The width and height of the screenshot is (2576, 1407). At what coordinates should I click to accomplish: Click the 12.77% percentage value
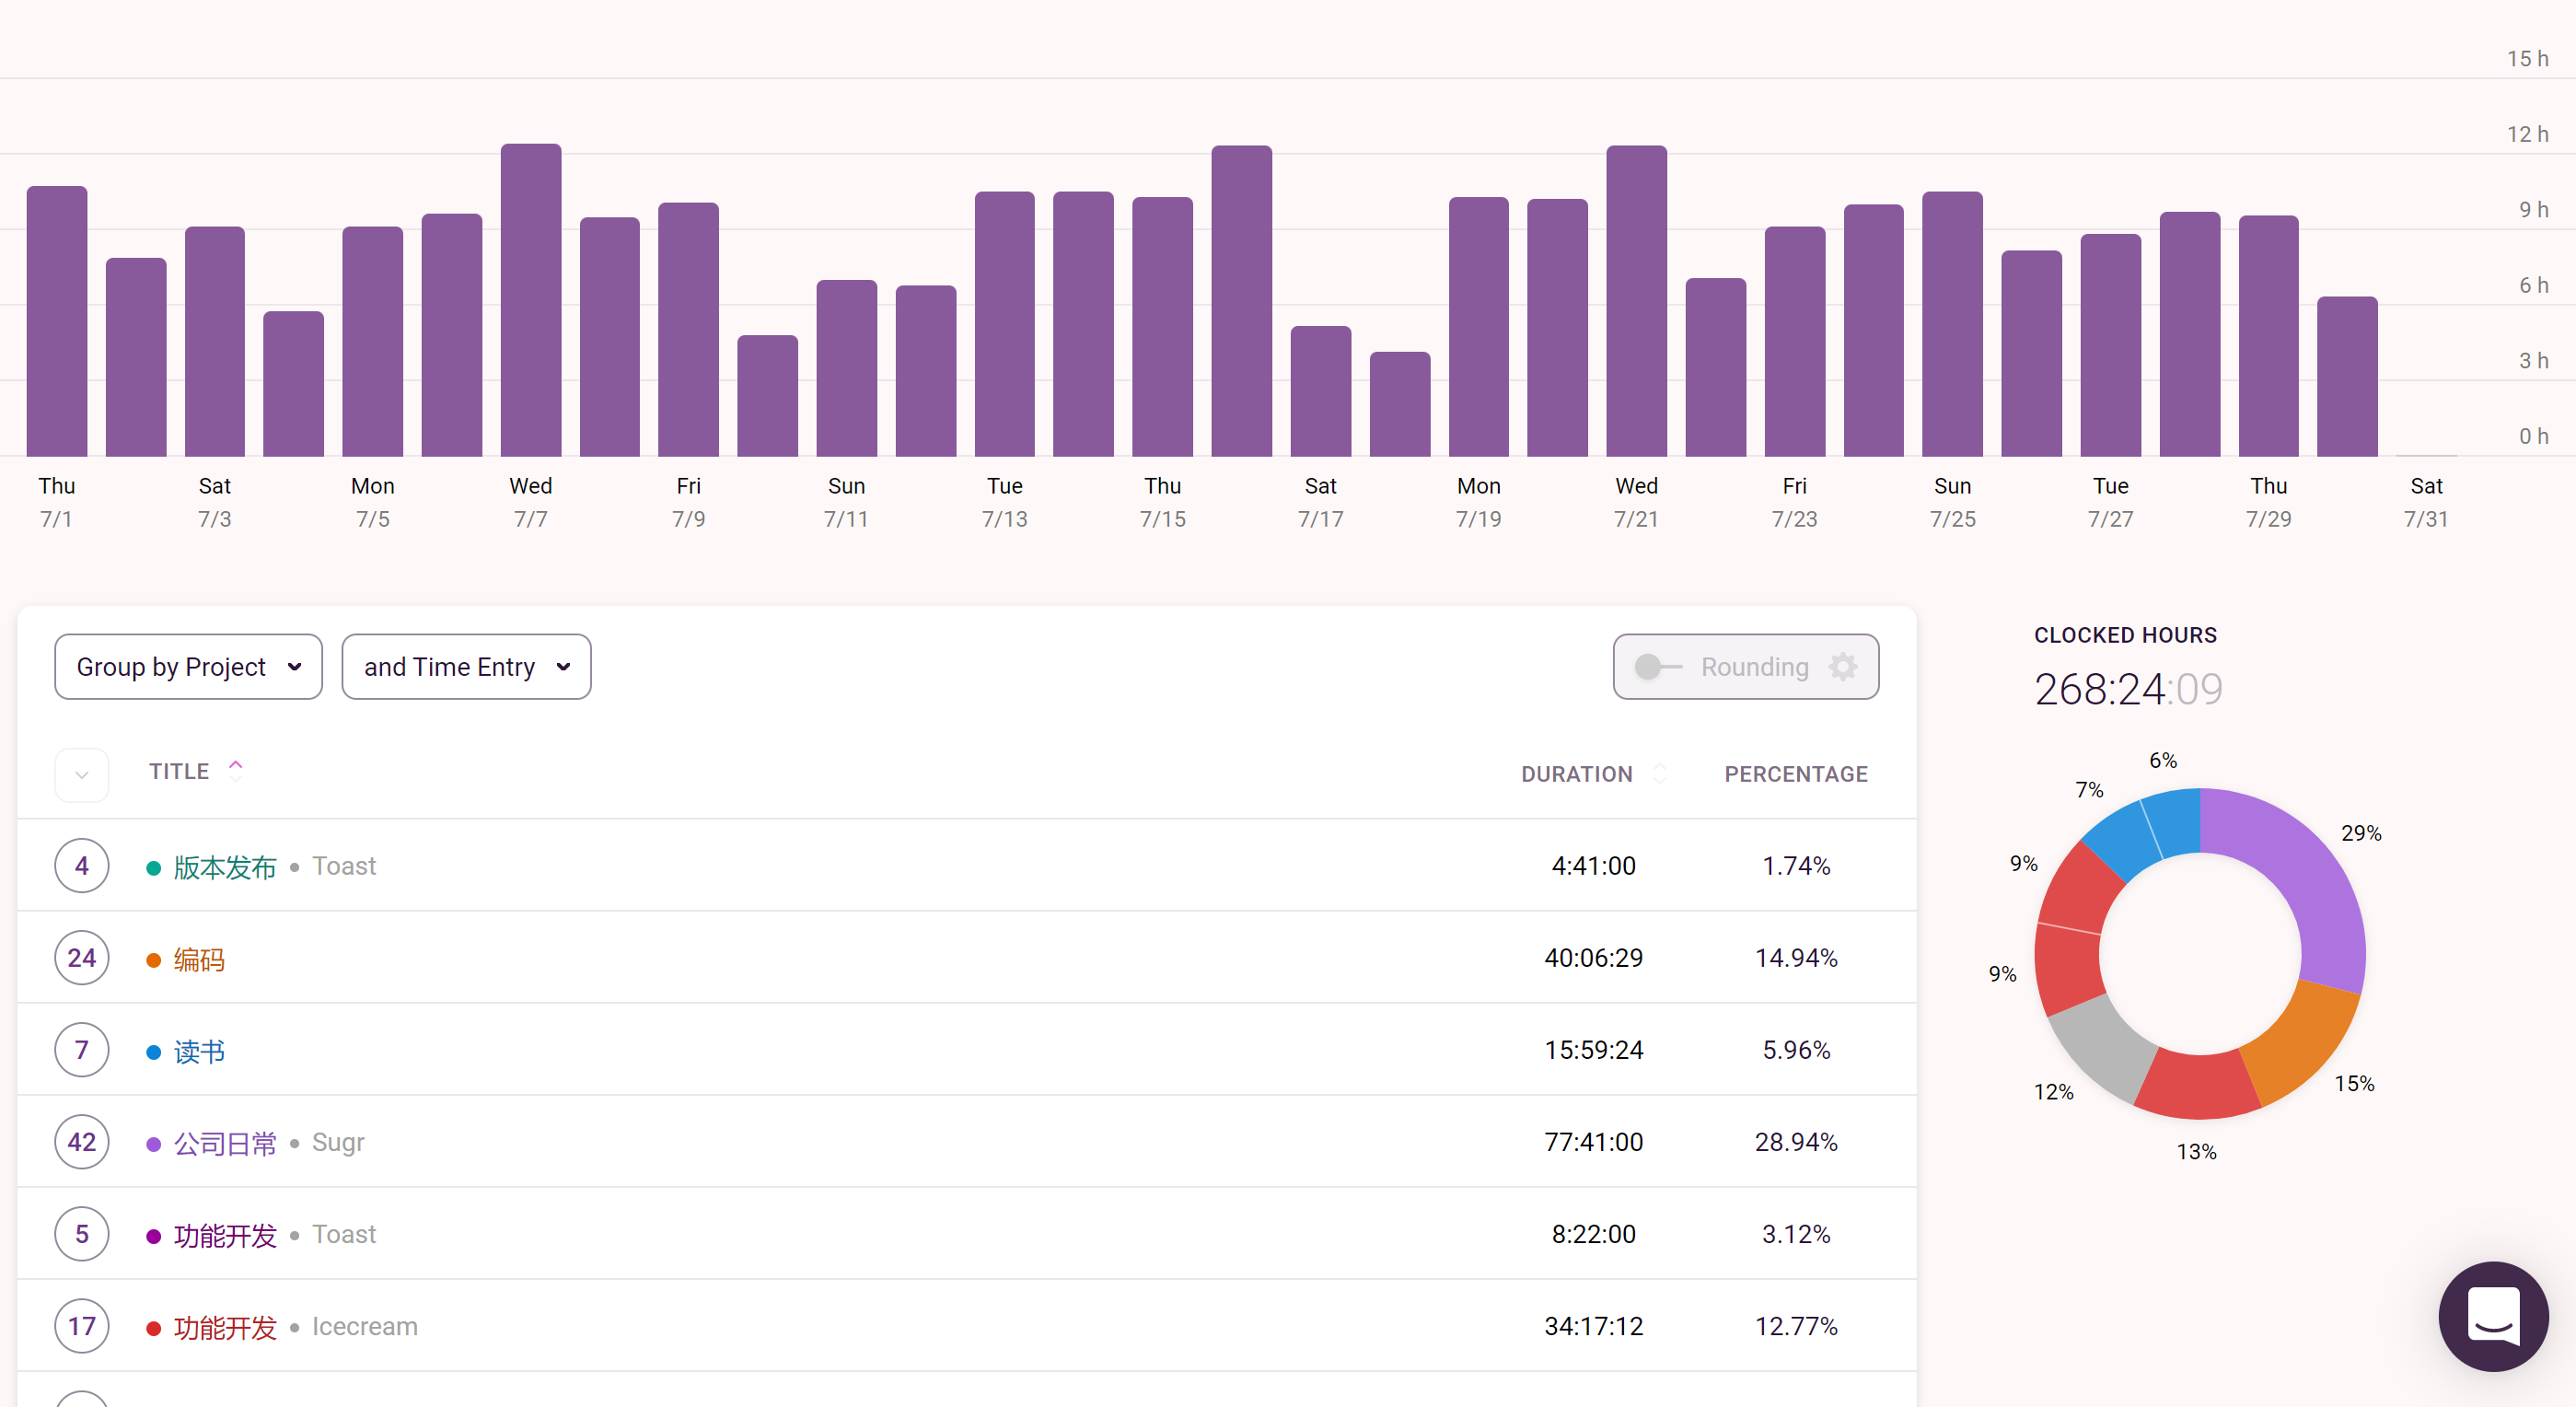pos(1796,1326)
